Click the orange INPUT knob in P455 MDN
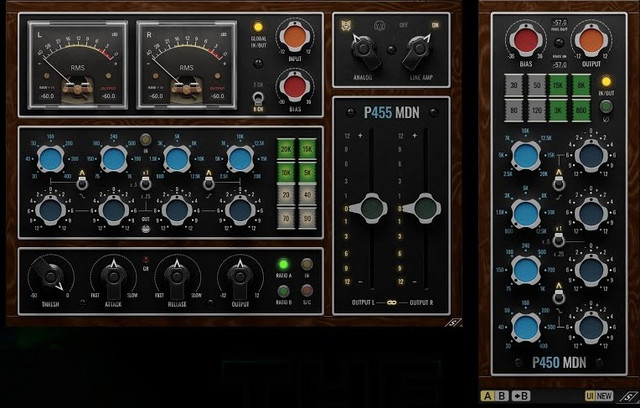Image resolution: width=640 pixels, height=408 pixels. (x=295, y=37)
